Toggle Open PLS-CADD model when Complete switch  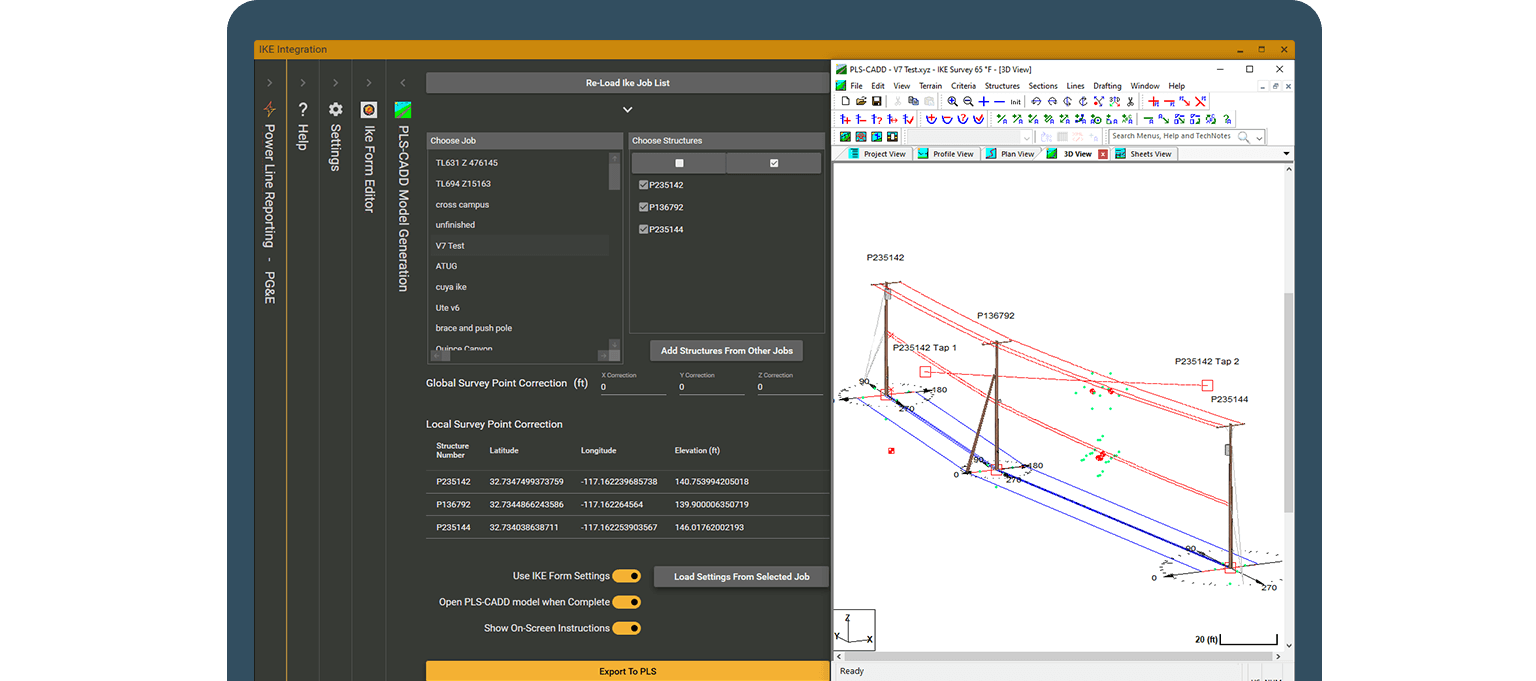point(627,602)
